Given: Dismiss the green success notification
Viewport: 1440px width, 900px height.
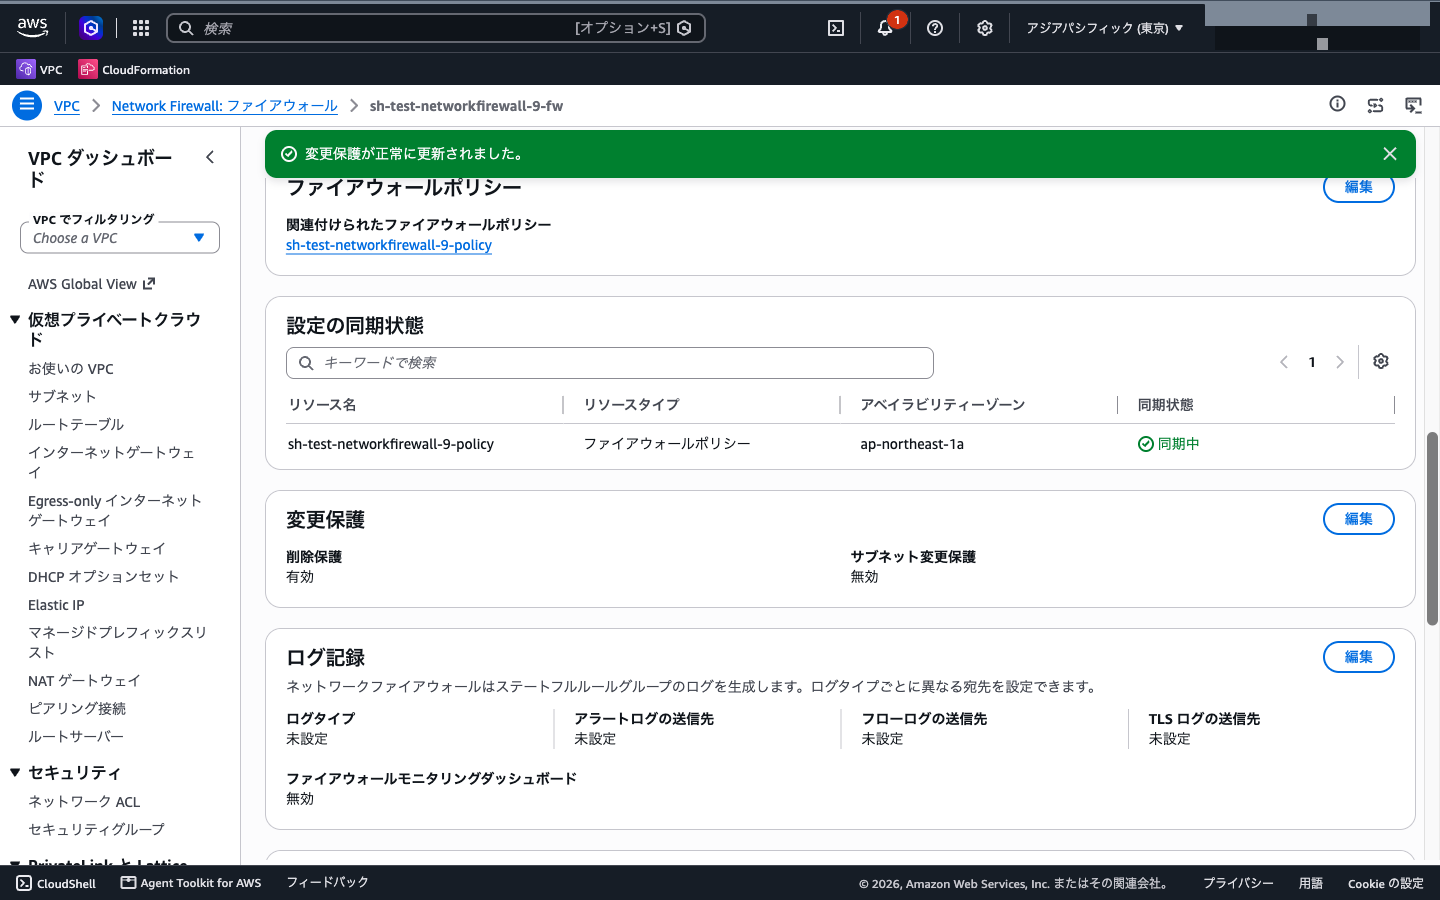Looking at the screenshot, I should click(x=1390, y=154).
